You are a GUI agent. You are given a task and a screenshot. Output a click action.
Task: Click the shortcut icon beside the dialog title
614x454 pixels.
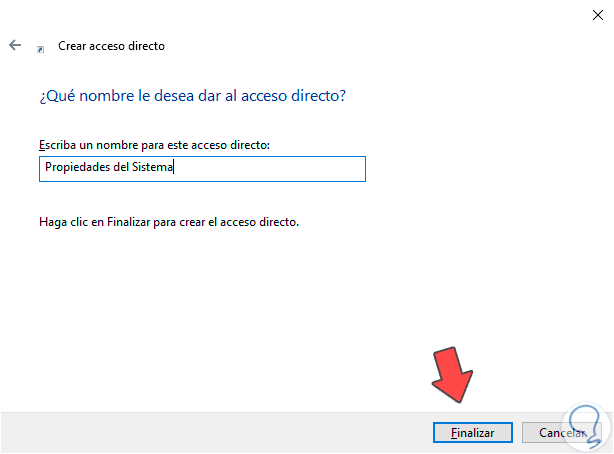(40, 47)
